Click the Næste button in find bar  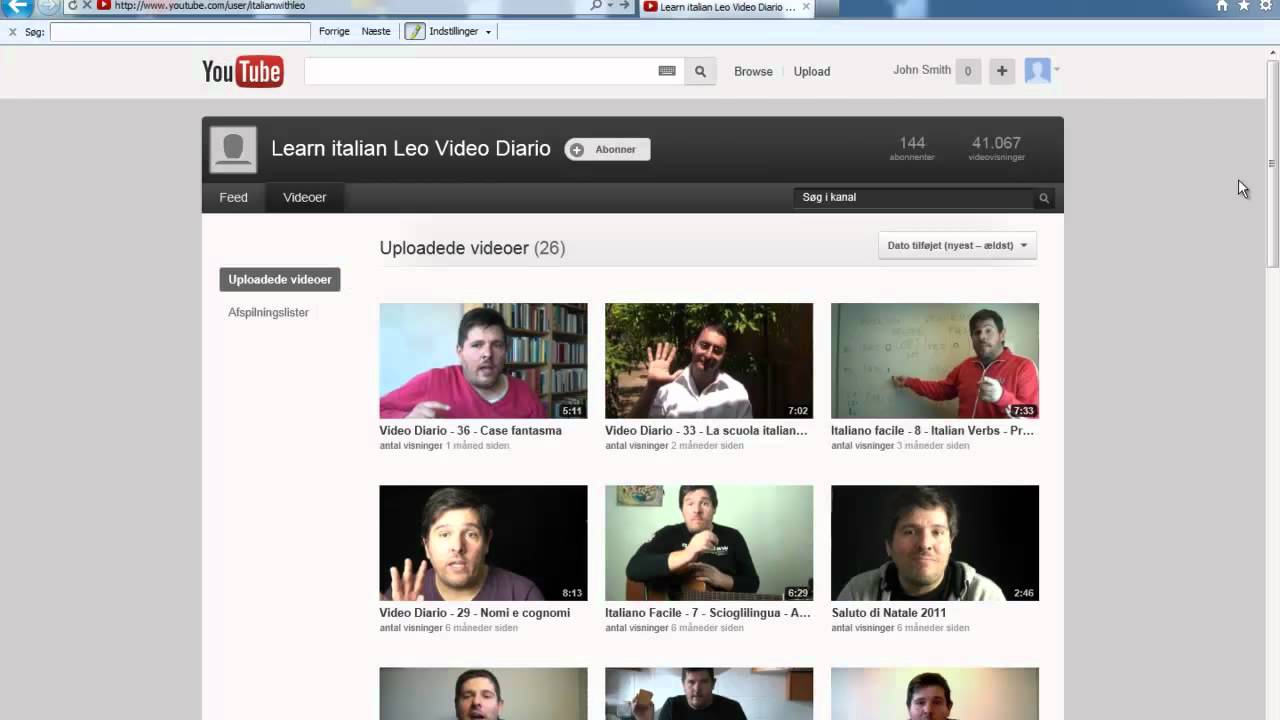[376, 32]
